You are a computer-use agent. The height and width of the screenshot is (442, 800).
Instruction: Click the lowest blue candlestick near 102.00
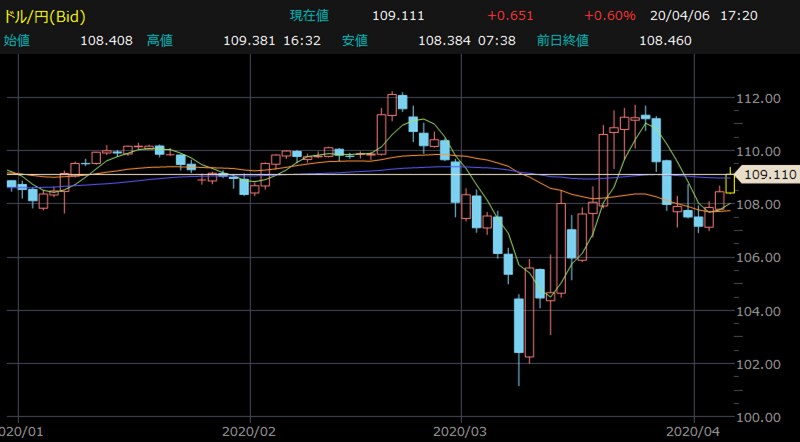pos(519,325)
